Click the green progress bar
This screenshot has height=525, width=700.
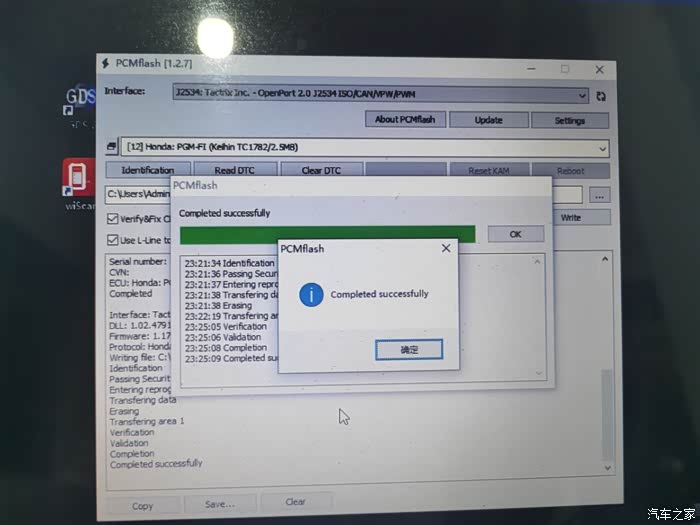click(327, 235)
